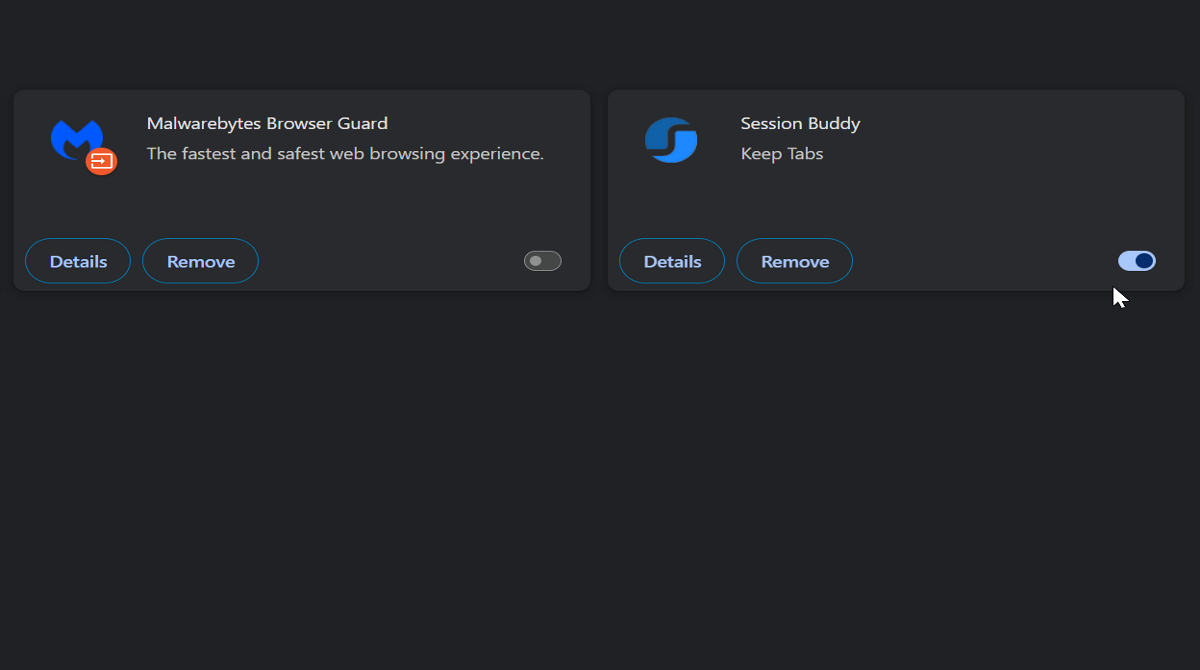Toggle Malwarebytes Browser Guard off-state switch
This screenshot has height=670, width=1200.
coord(542,260)
